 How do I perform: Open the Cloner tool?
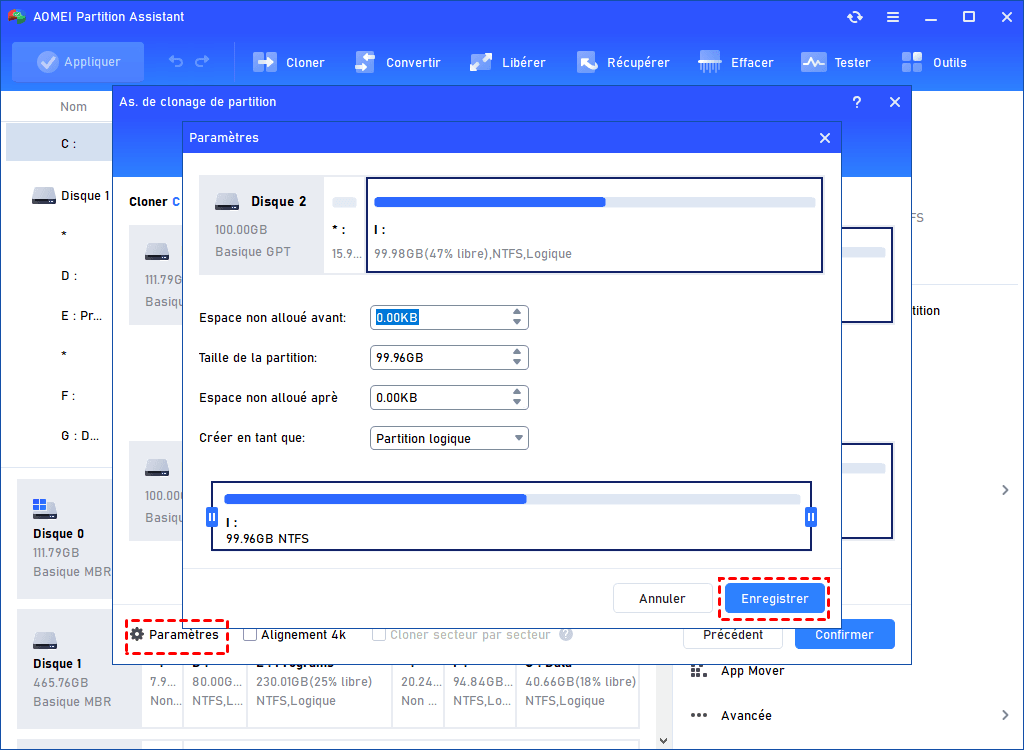289,63
